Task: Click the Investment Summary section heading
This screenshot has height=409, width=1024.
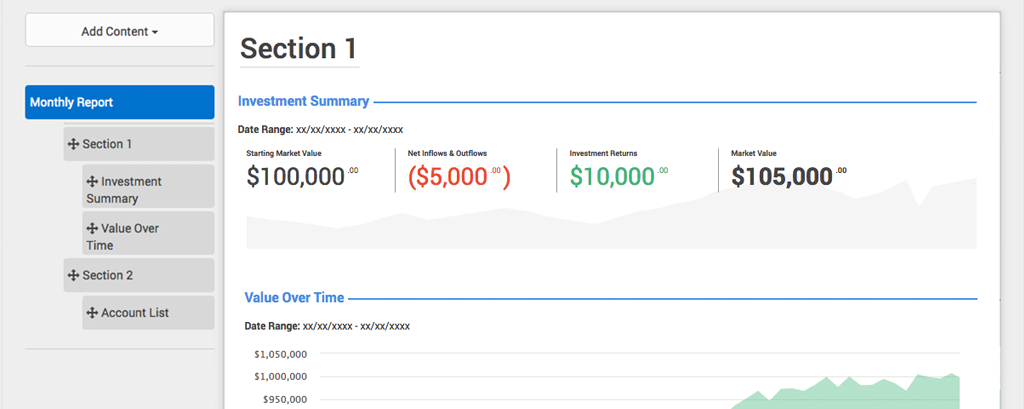Action: pyautogui.click(x=303, y=101)
